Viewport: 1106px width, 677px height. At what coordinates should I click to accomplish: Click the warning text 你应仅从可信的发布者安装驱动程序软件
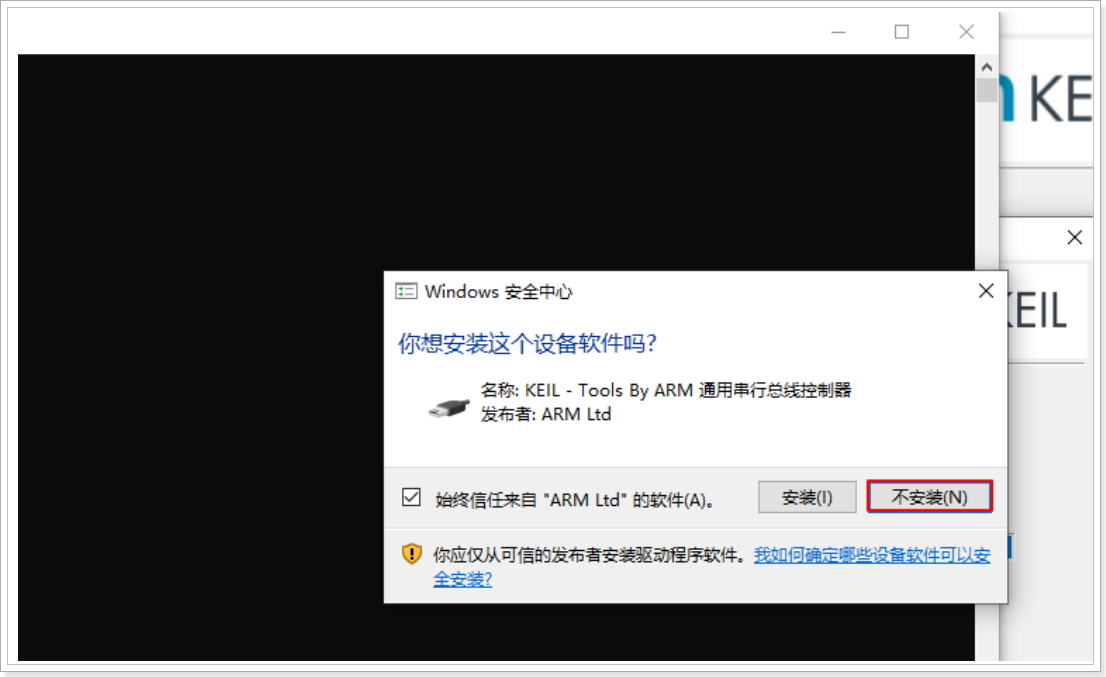(588, 555)
